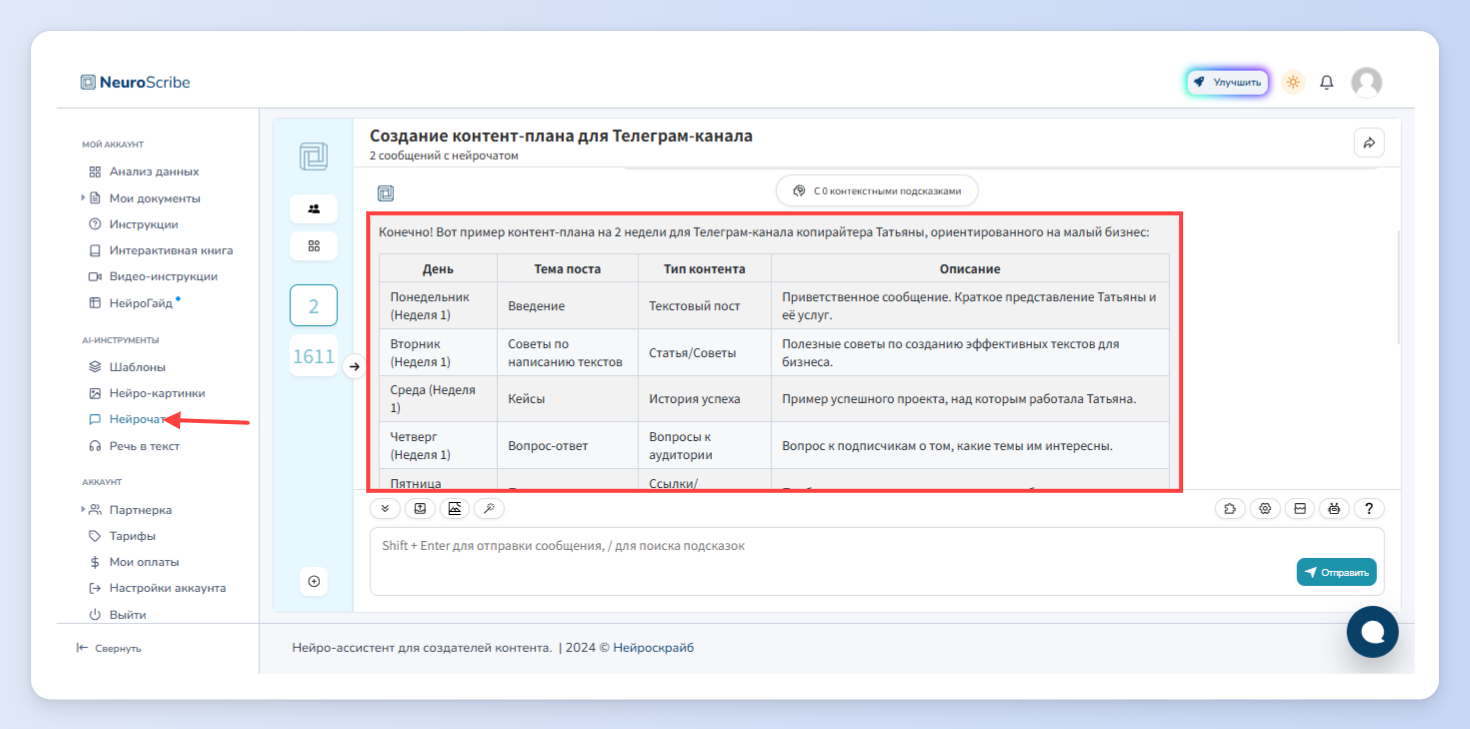Click the Описание column header

970,269
